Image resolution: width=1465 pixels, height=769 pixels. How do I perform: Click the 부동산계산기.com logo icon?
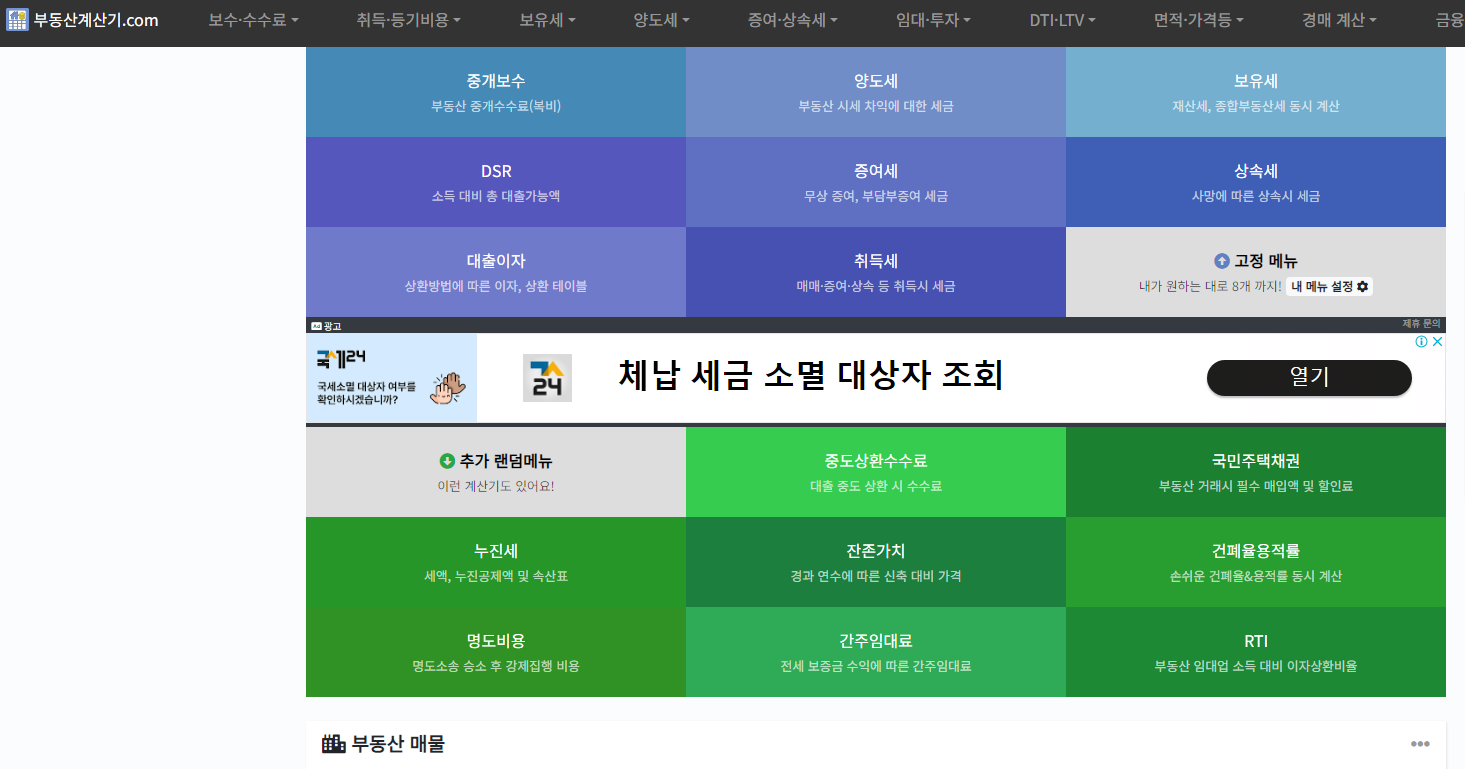(x=16, y=18)
